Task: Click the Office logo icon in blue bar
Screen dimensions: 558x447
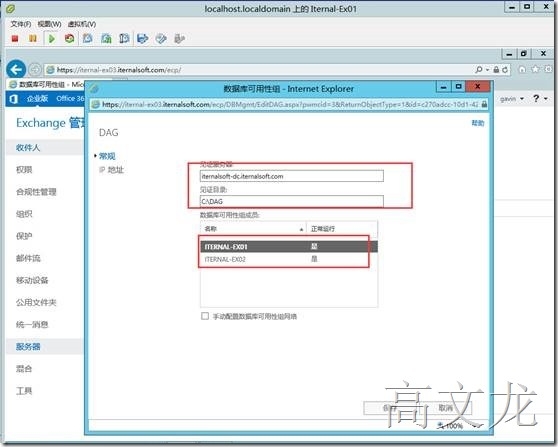Action: (x=14, y=99)
